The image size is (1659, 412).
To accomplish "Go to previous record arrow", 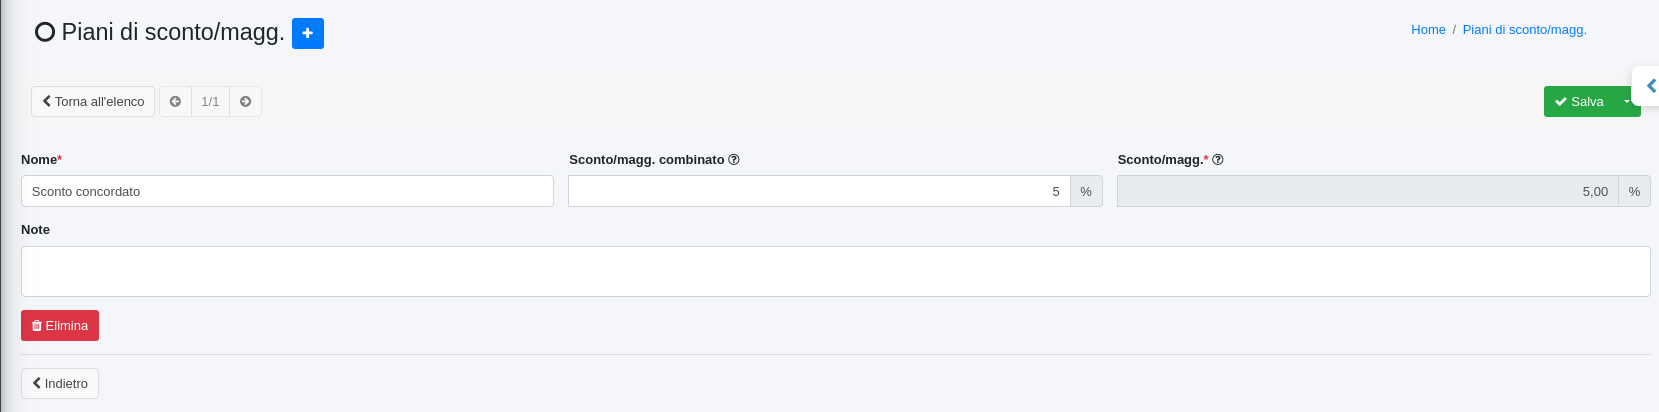I will 175,102.
